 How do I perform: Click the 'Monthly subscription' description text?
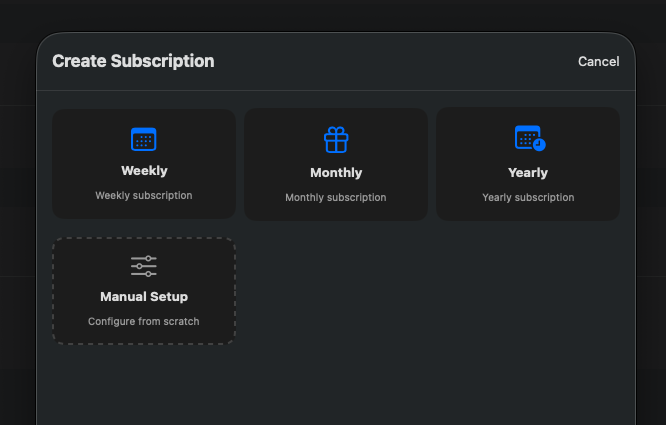(x=336, y=198)
